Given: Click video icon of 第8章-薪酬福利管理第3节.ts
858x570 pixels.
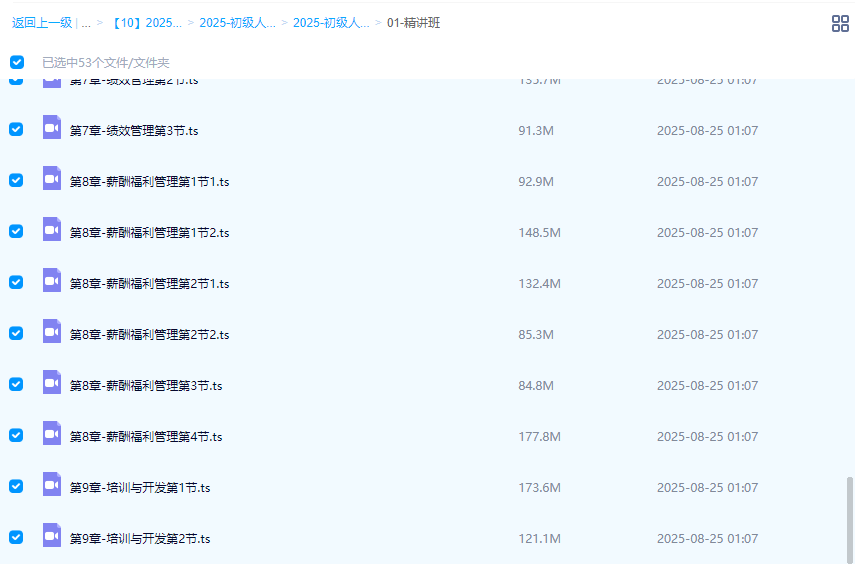Looking at the screenshot, I should pyautogui.click(x=52, y=382).
